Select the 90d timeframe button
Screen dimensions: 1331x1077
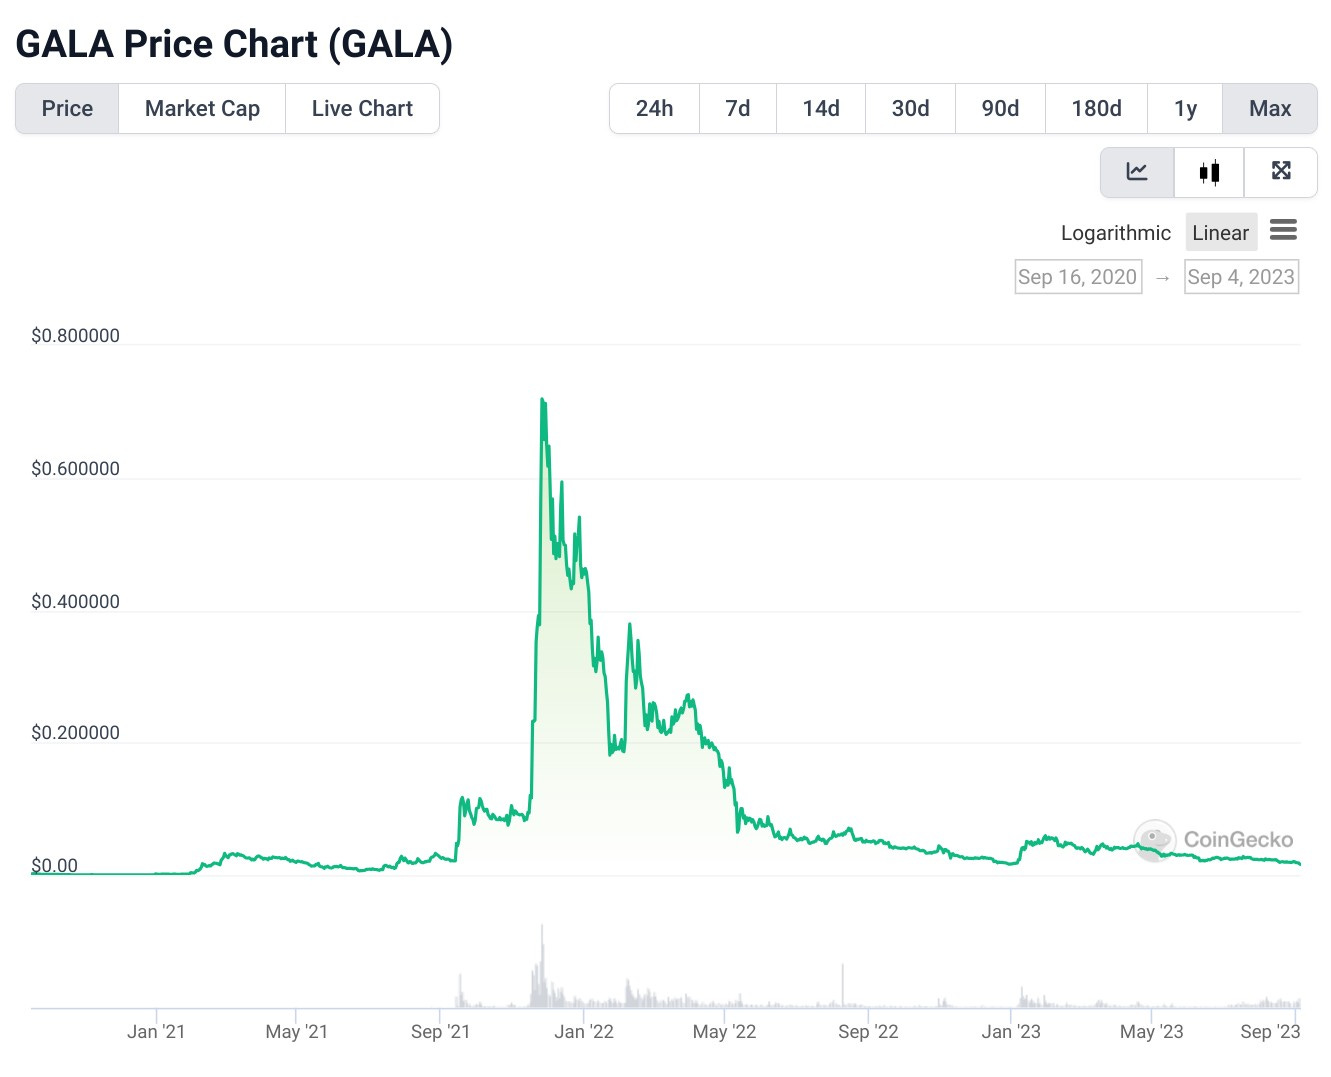tap(1000, 108)
